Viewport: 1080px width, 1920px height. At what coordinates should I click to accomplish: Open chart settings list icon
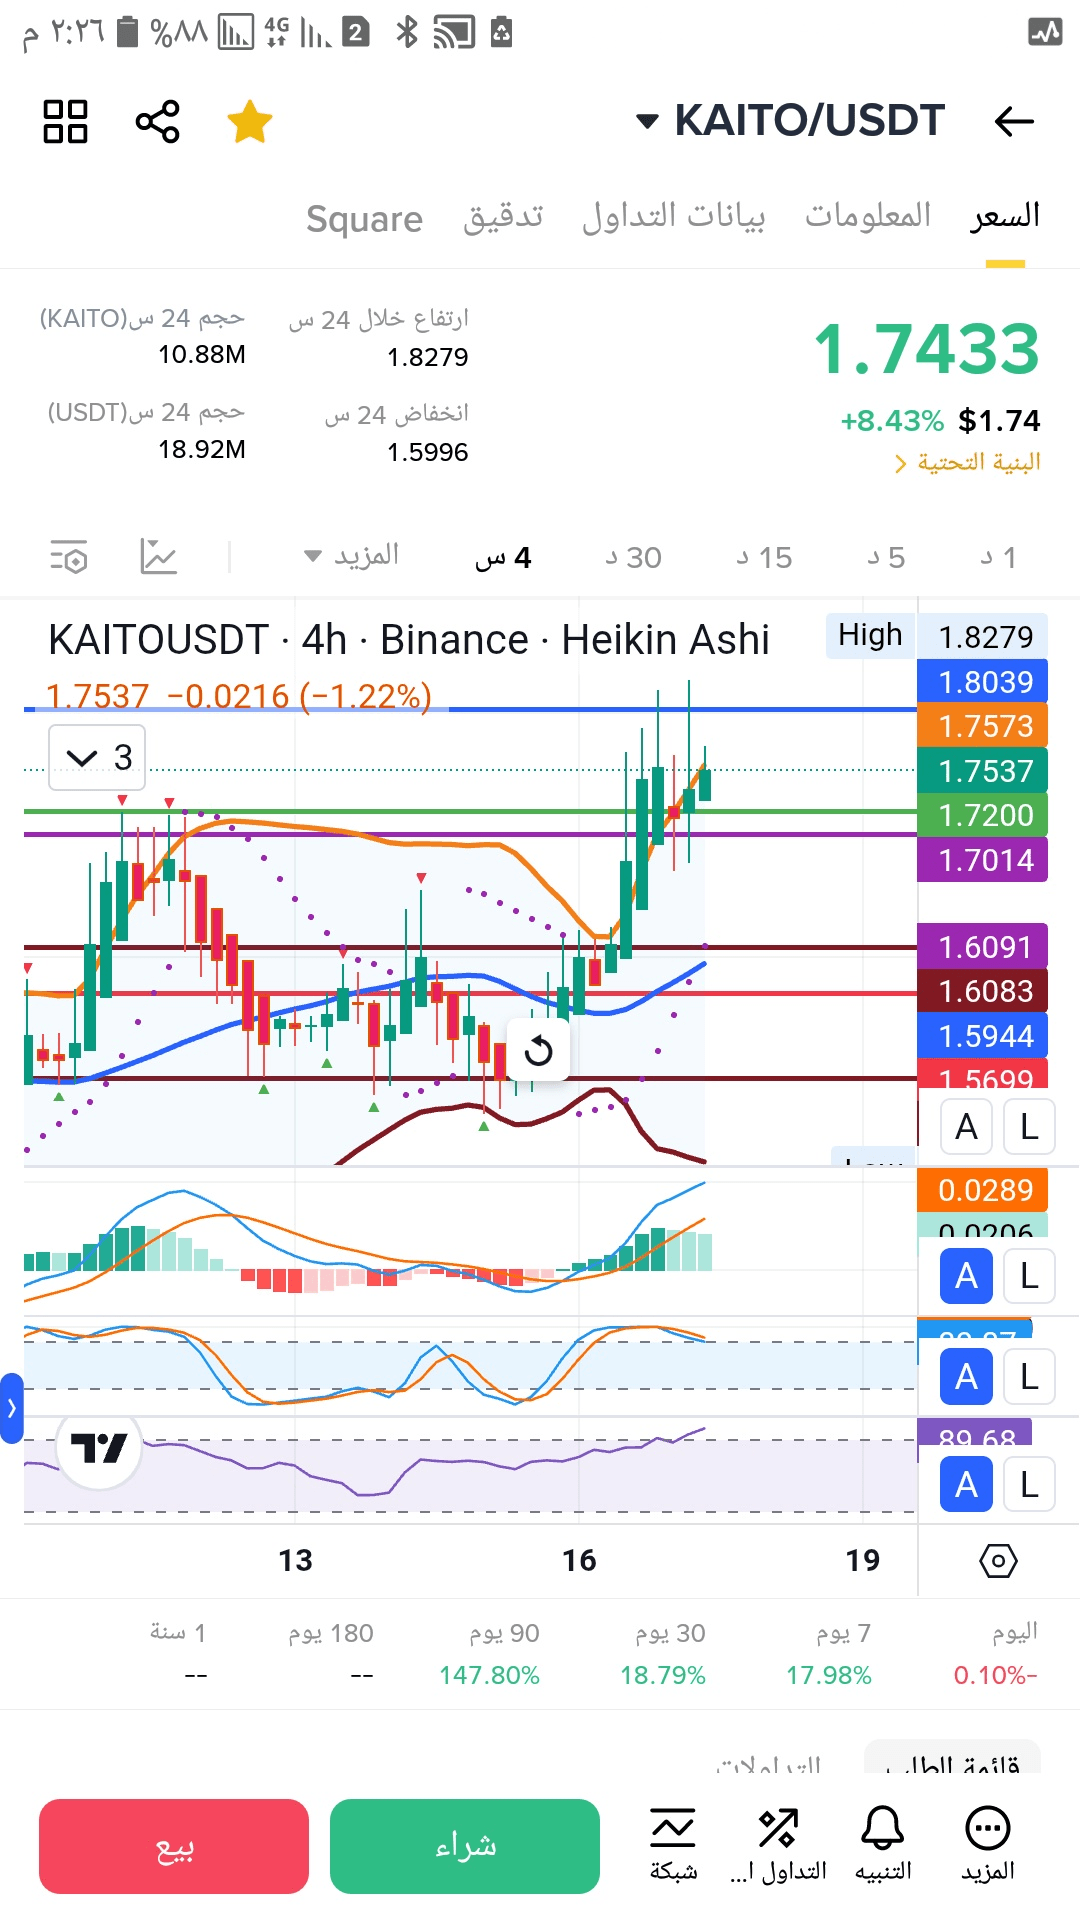click(69, 556)
